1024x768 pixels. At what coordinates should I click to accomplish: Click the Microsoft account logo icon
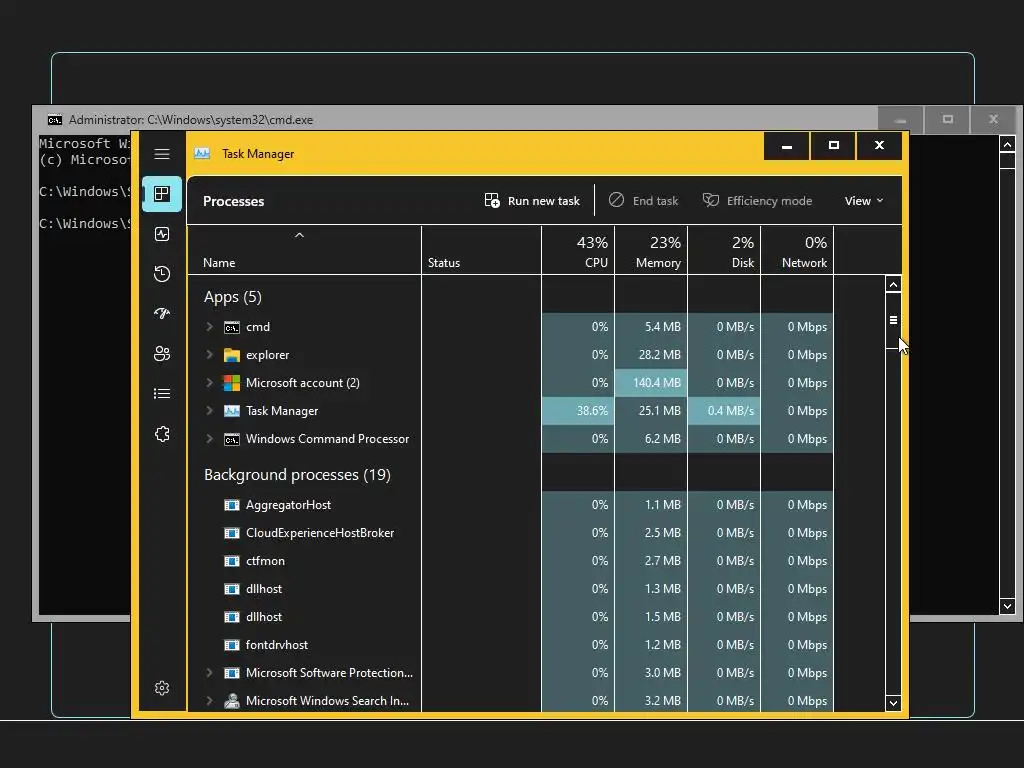(232, 383)
